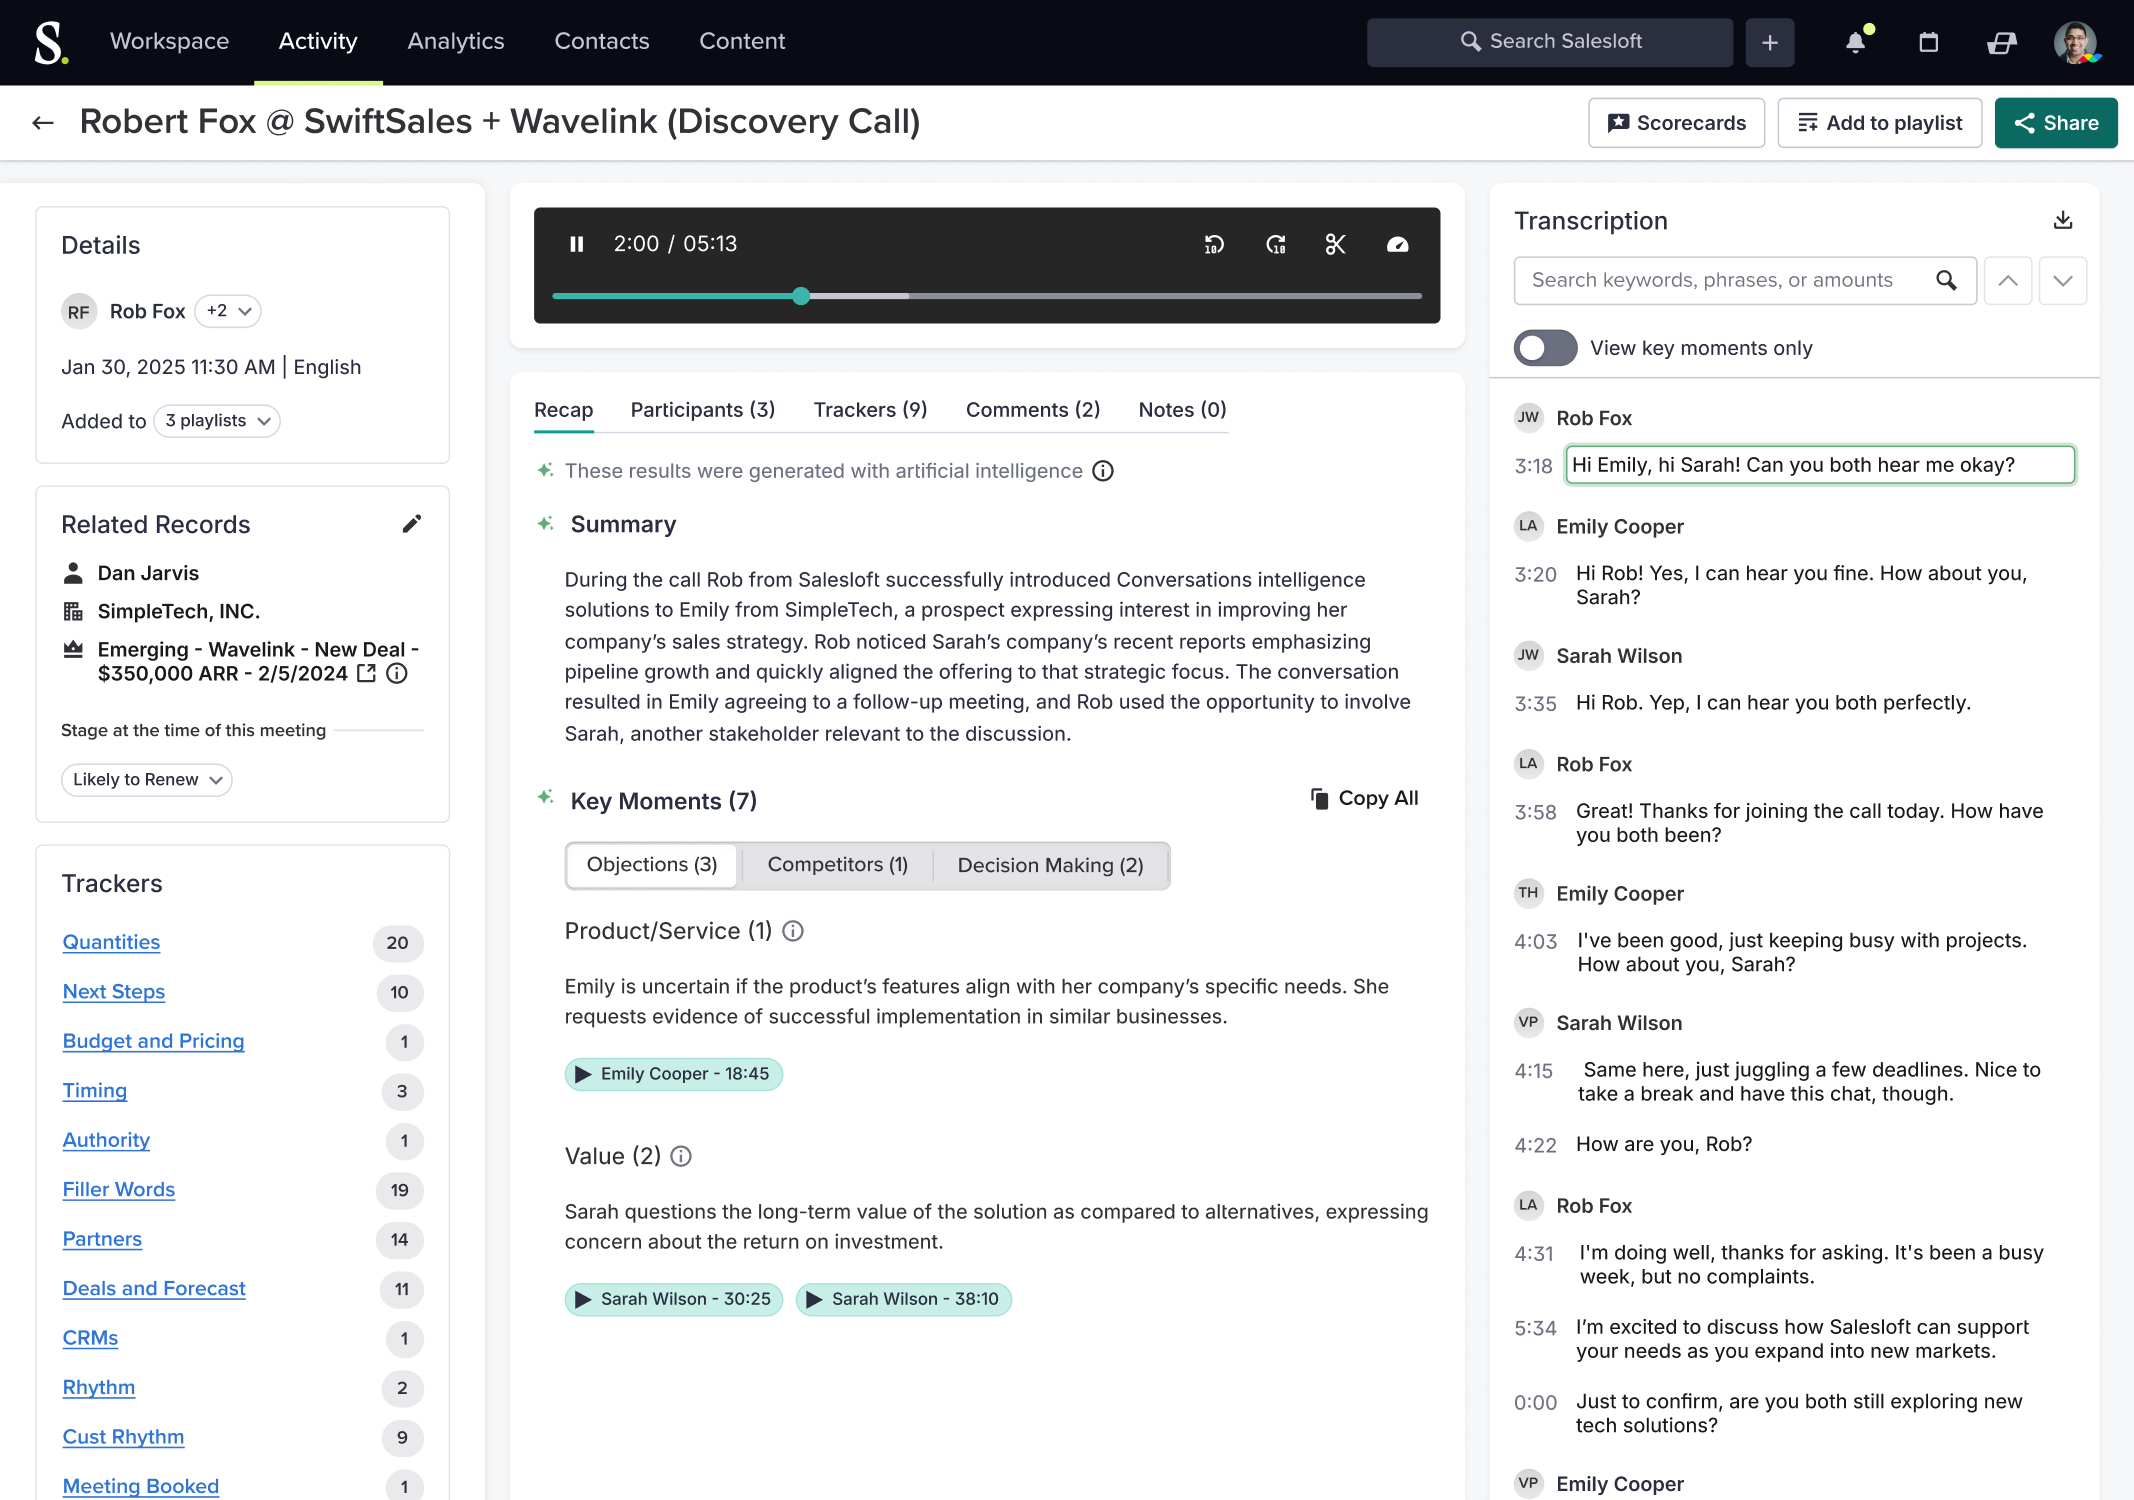Expand the +2 participants dropdown
Image resolution: width=2134 pixels, height=1500 pixels.
[229, 311]
